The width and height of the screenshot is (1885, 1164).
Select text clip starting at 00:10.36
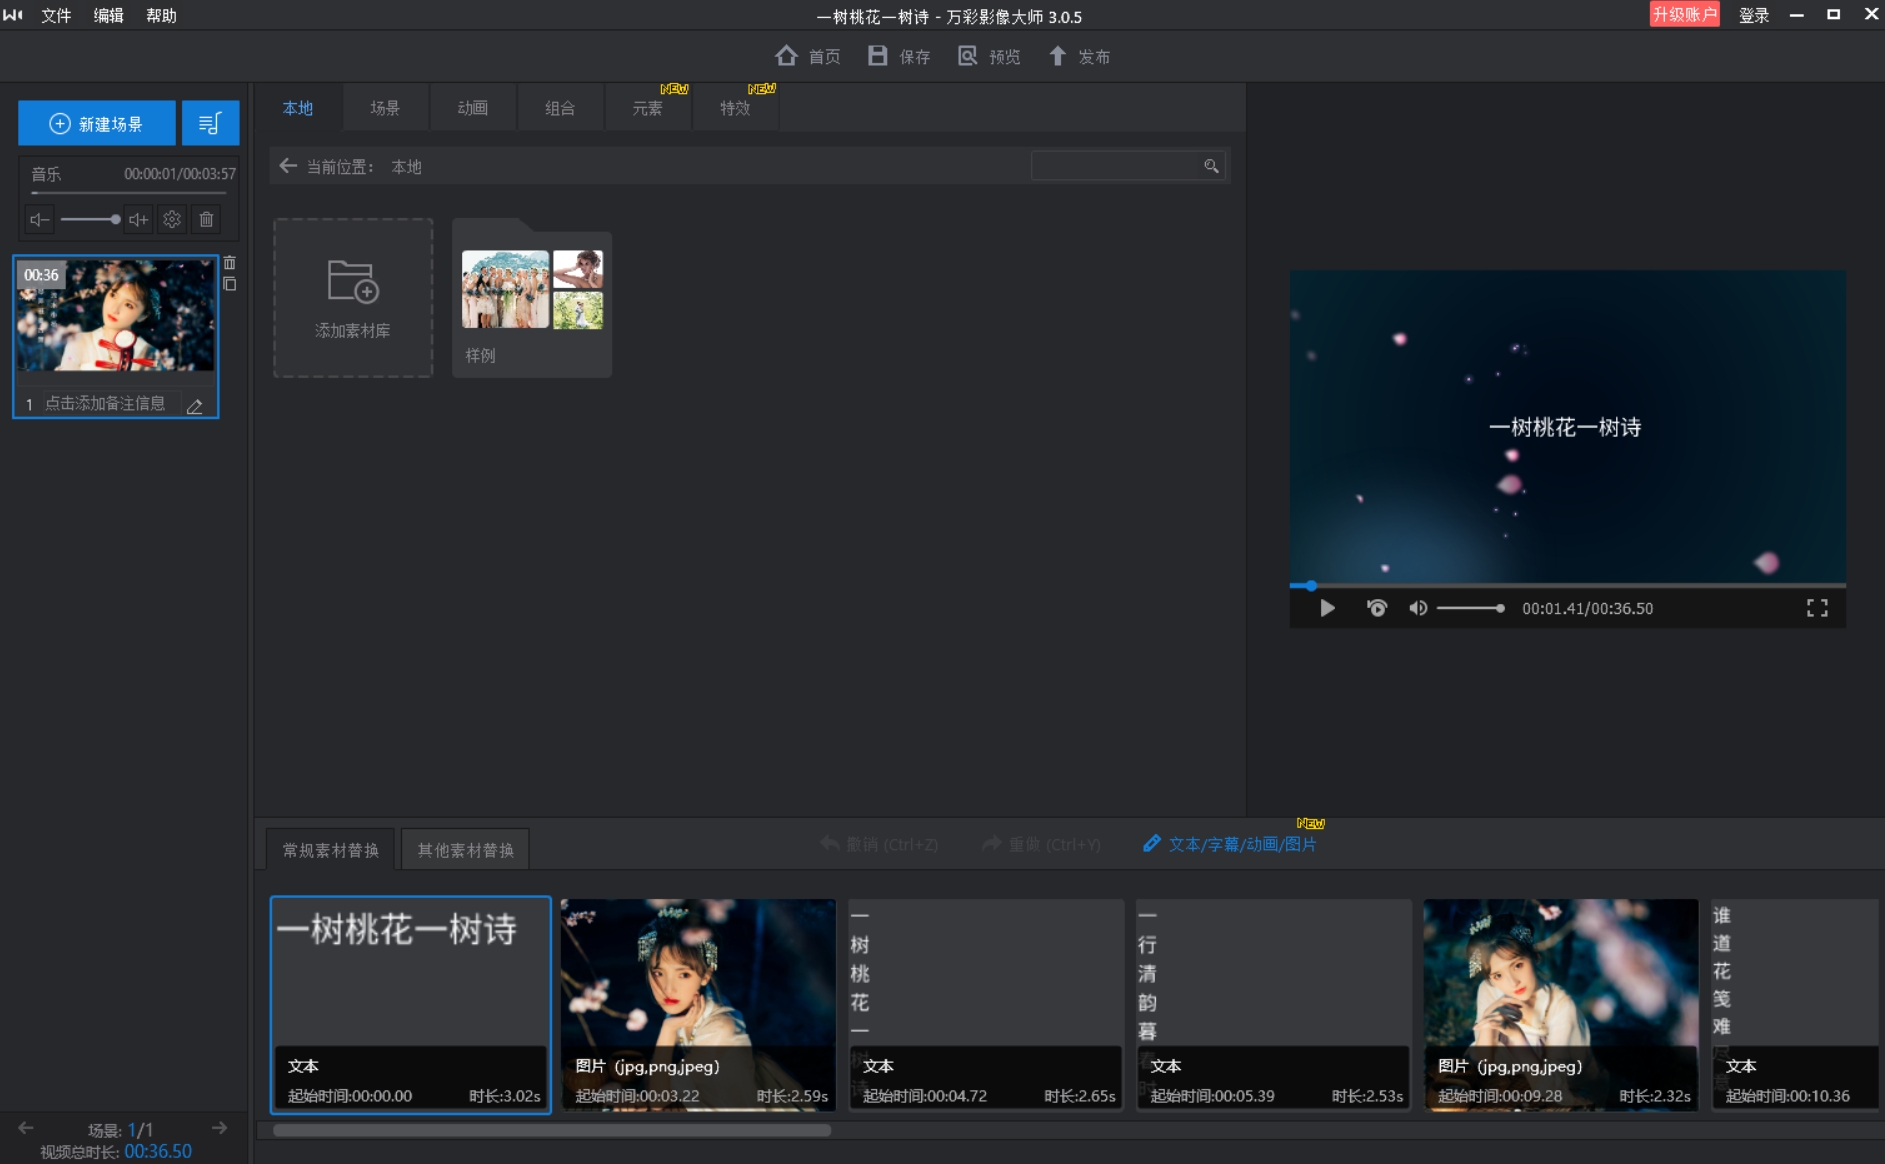click(x=1795, y=1004)
